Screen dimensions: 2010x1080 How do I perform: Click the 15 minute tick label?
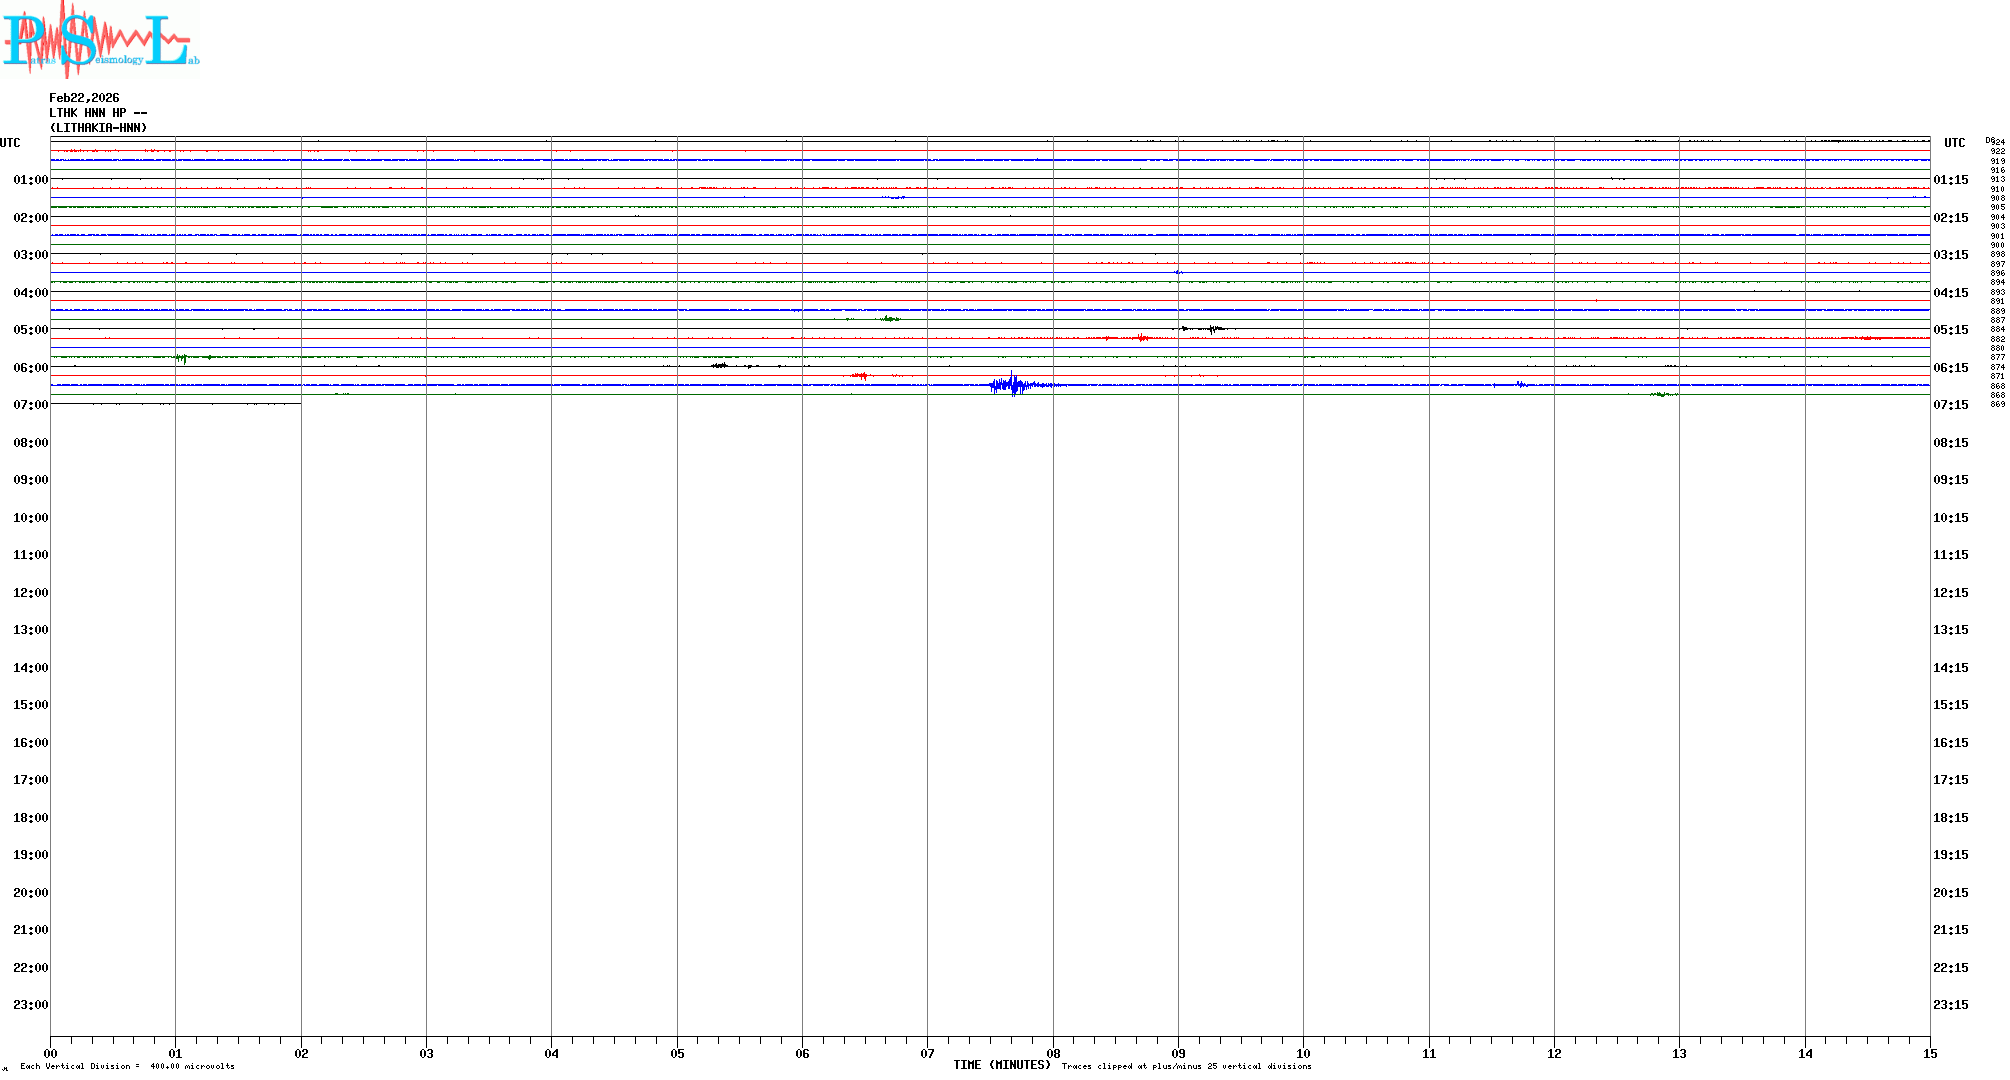(x=1929, y=1053)
